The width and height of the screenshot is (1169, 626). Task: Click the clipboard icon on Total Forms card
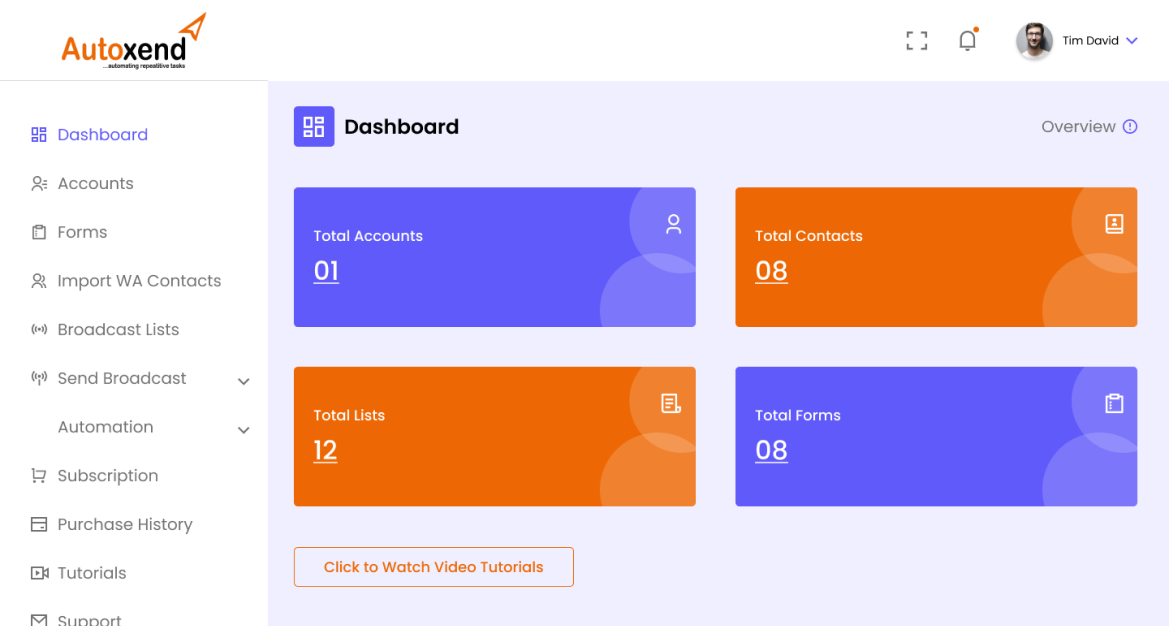tap(1114, 403)
